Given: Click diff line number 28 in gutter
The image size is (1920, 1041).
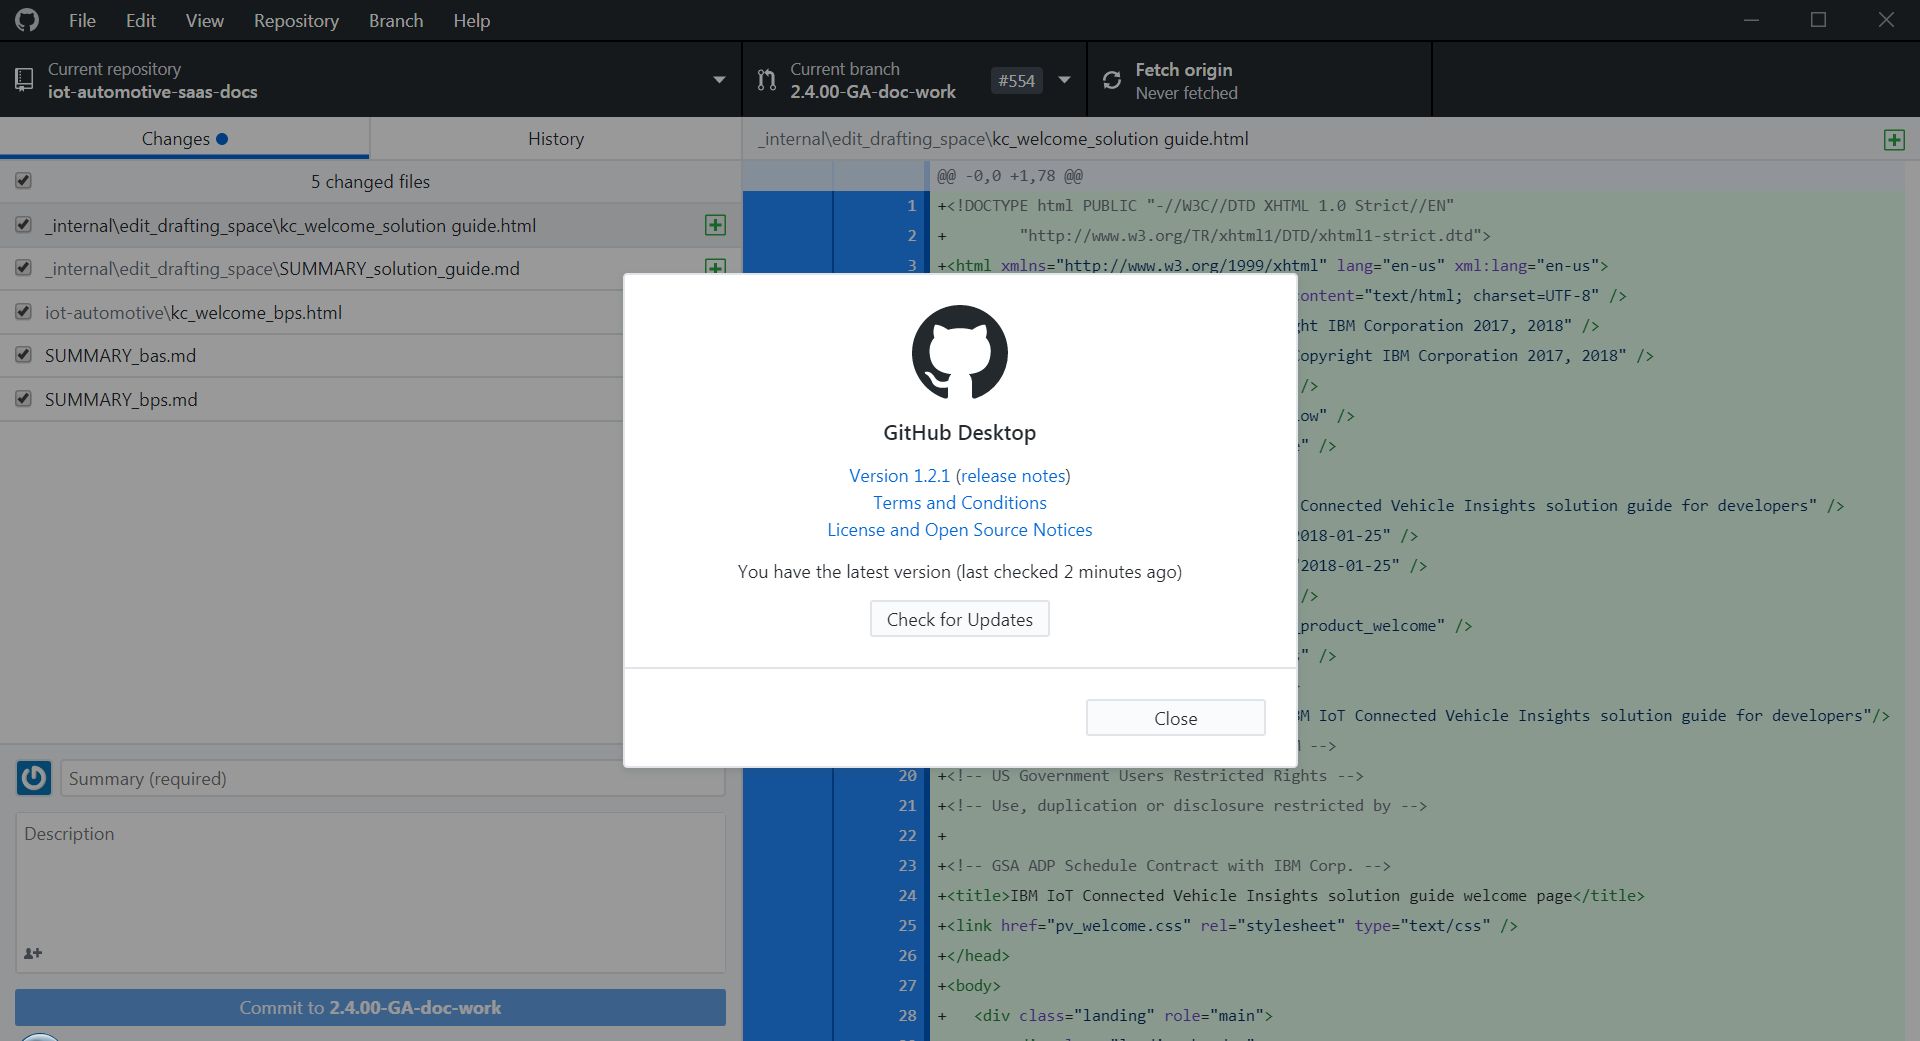Looking at the screenshot, I should pyautogui.click(x=907, y=1016).
